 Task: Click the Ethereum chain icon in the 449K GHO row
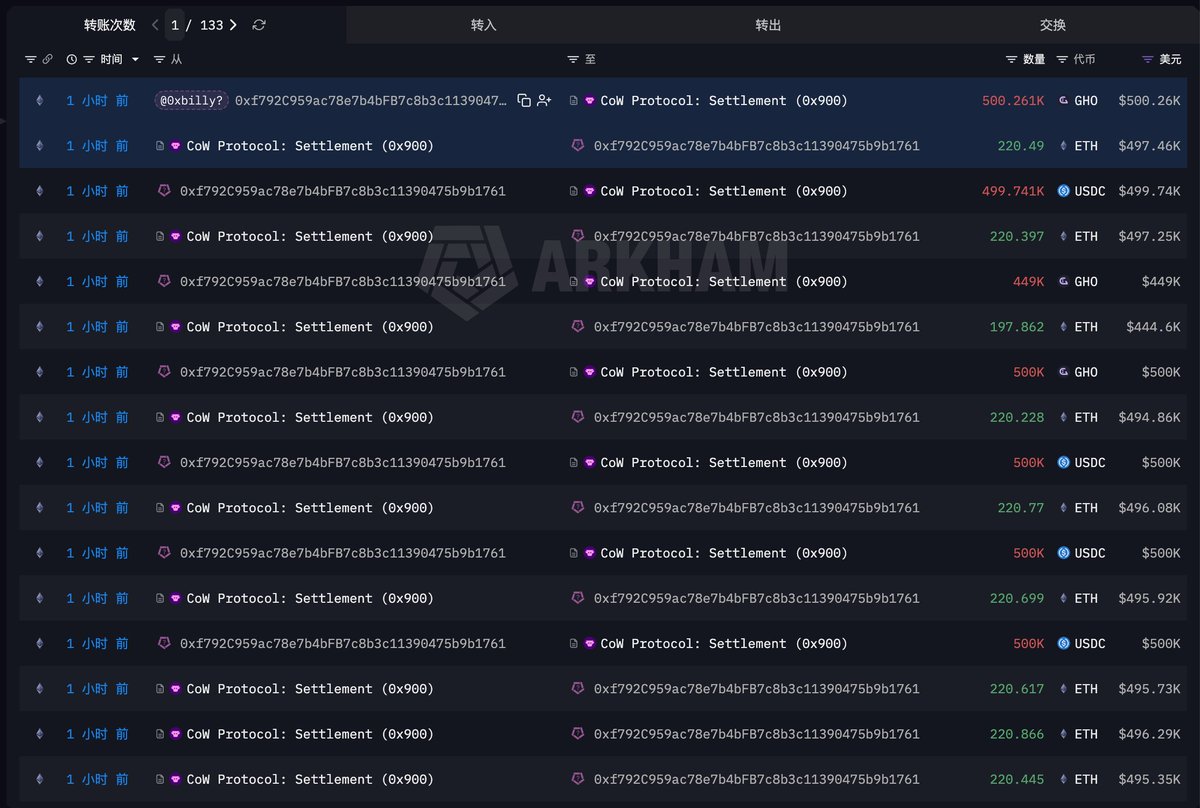[40, 282]
